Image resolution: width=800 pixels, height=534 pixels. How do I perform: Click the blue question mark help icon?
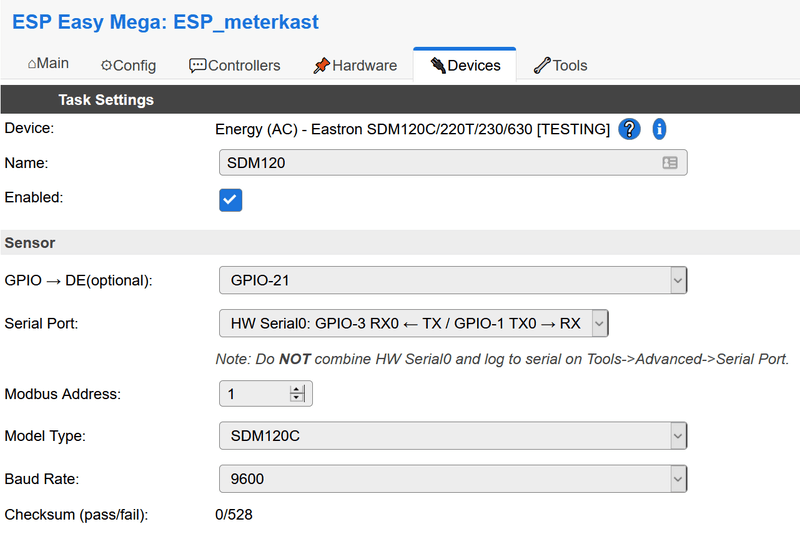tap(629, 129)
